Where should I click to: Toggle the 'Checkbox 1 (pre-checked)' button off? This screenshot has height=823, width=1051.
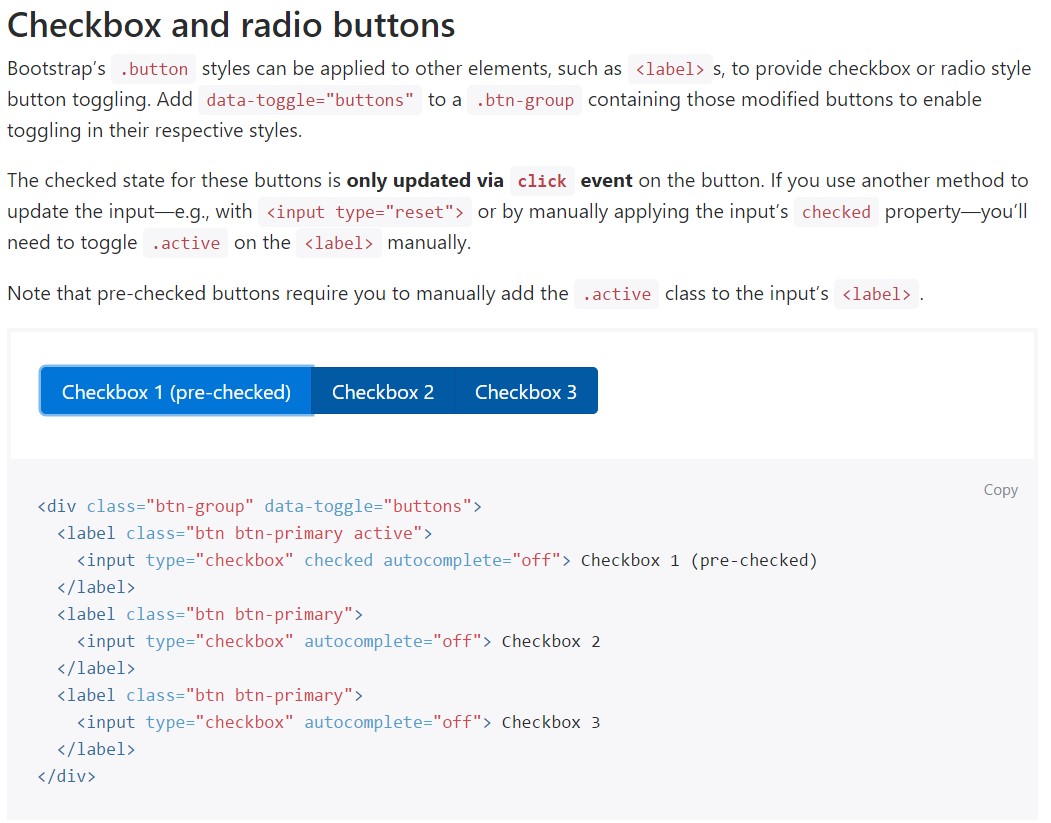(x=176, y=391)
